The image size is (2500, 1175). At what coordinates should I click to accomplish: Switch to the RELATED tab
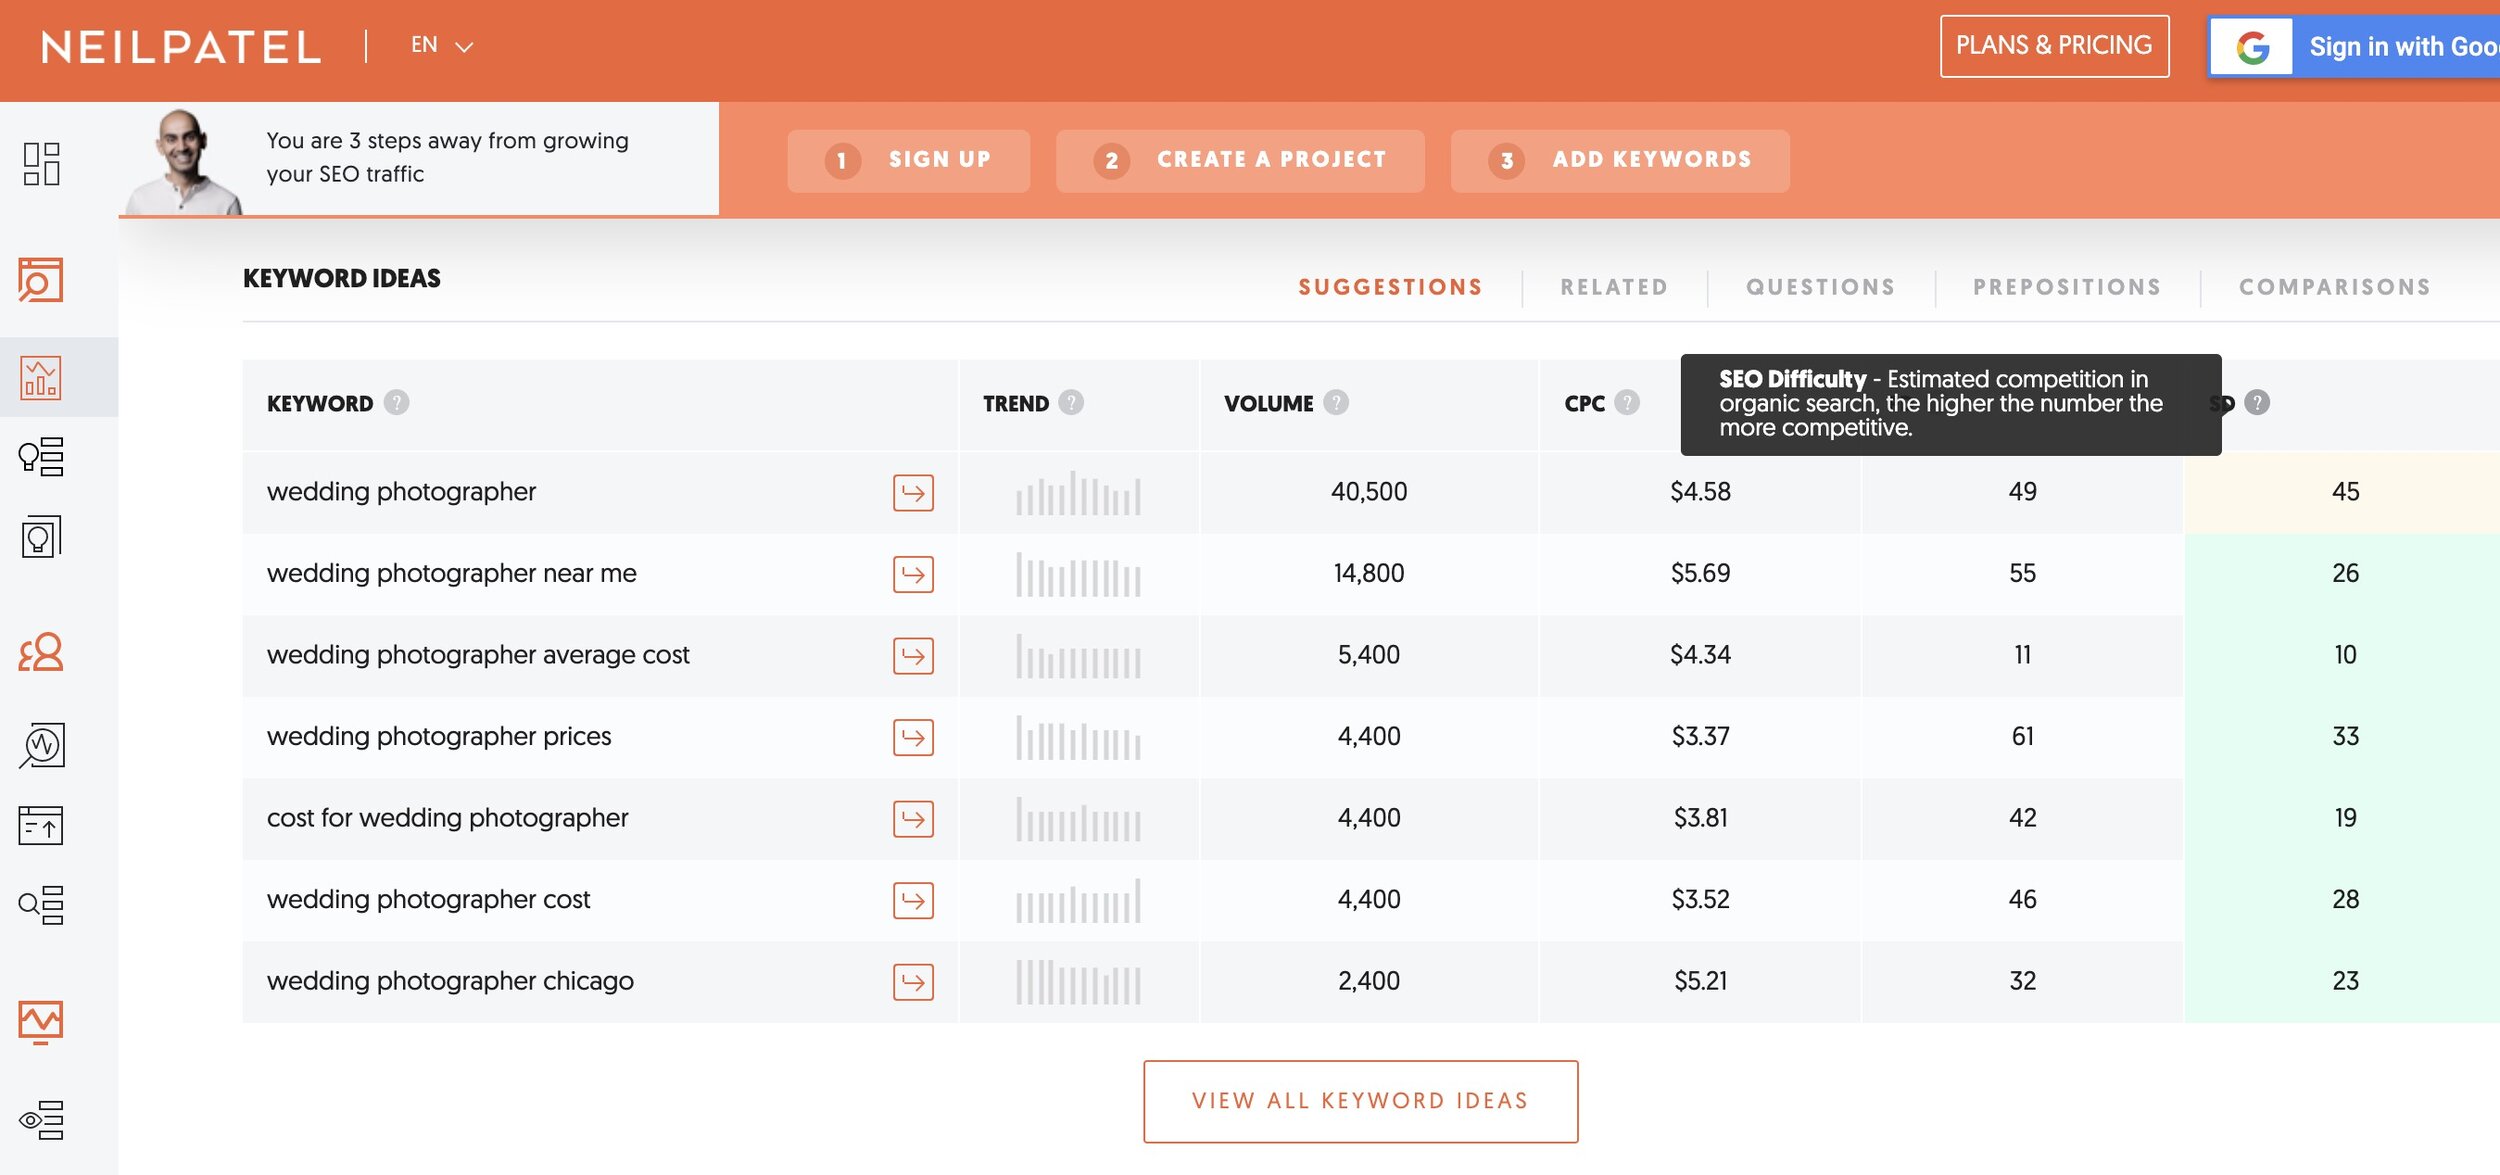(x=1613, y=287)
